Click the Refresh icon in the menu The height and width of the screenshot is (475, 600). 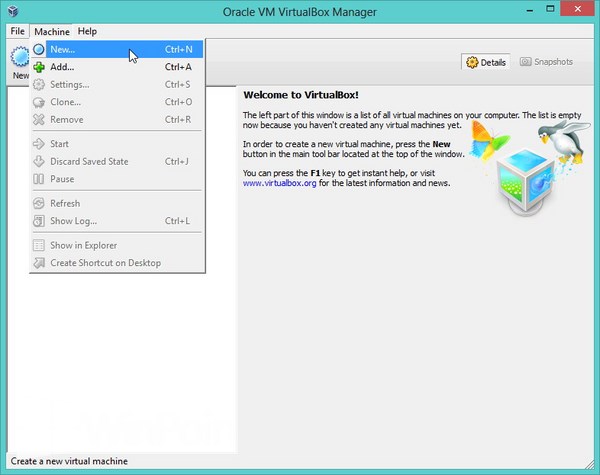tap(39, 203)
